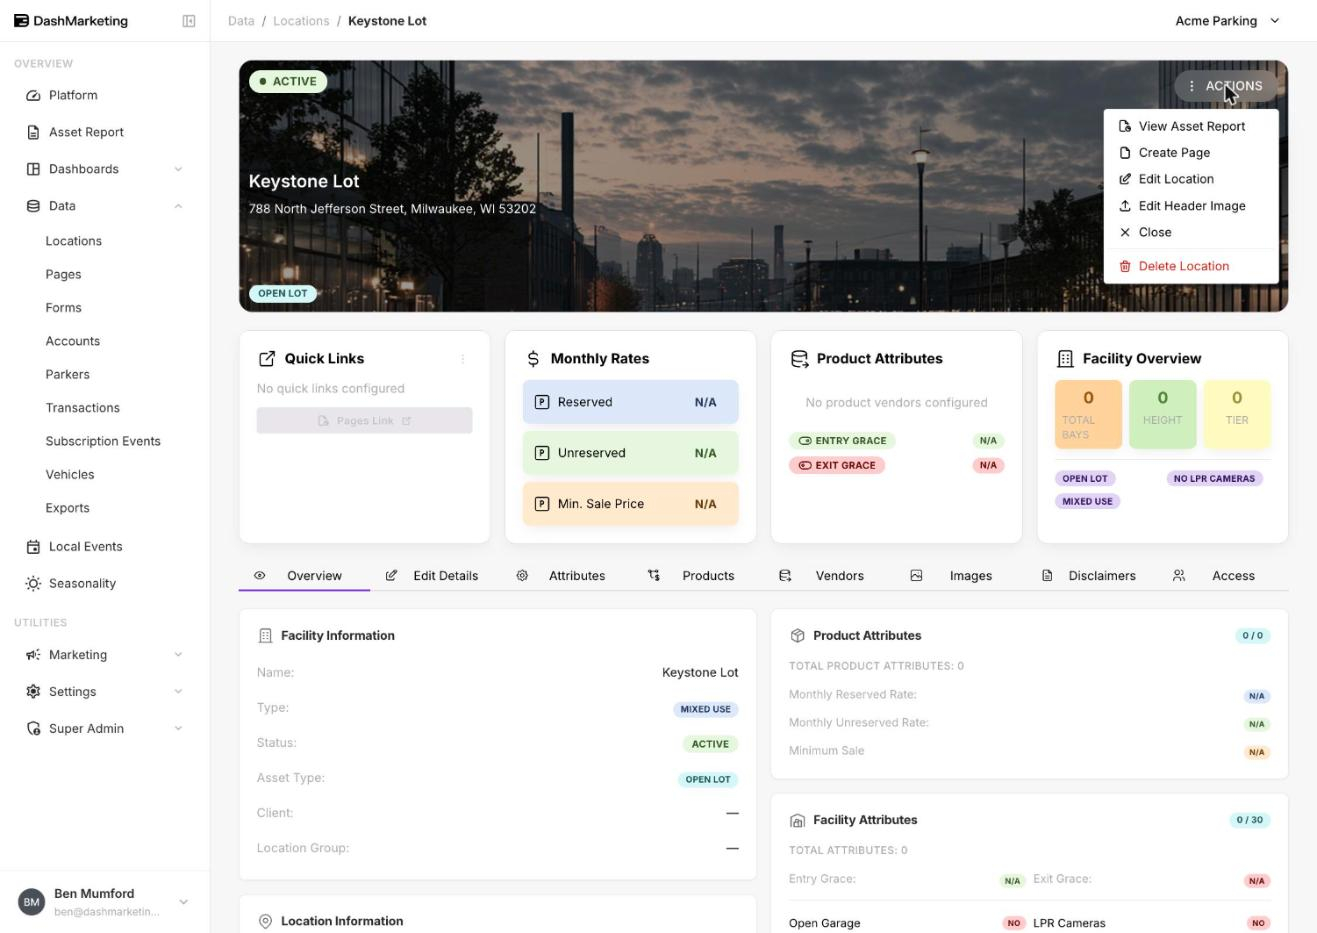The height and width of the screenshot is (933, 1317).
Task: Select Delete Location menu item
Action: click(1191, 266)
